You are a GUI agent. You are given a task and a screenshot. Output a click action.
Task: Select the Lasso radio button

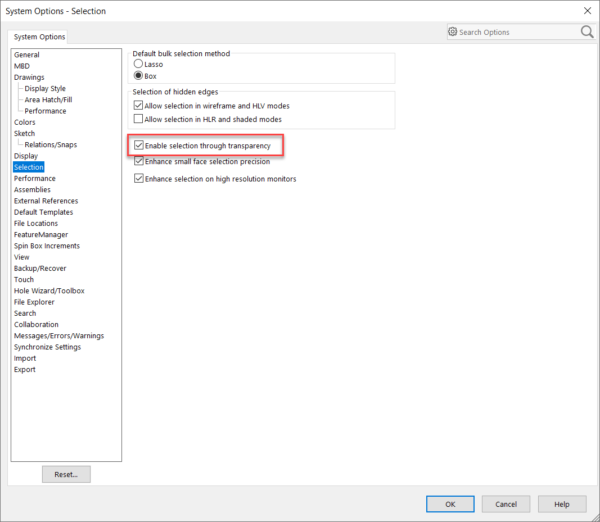click(138, 64)
